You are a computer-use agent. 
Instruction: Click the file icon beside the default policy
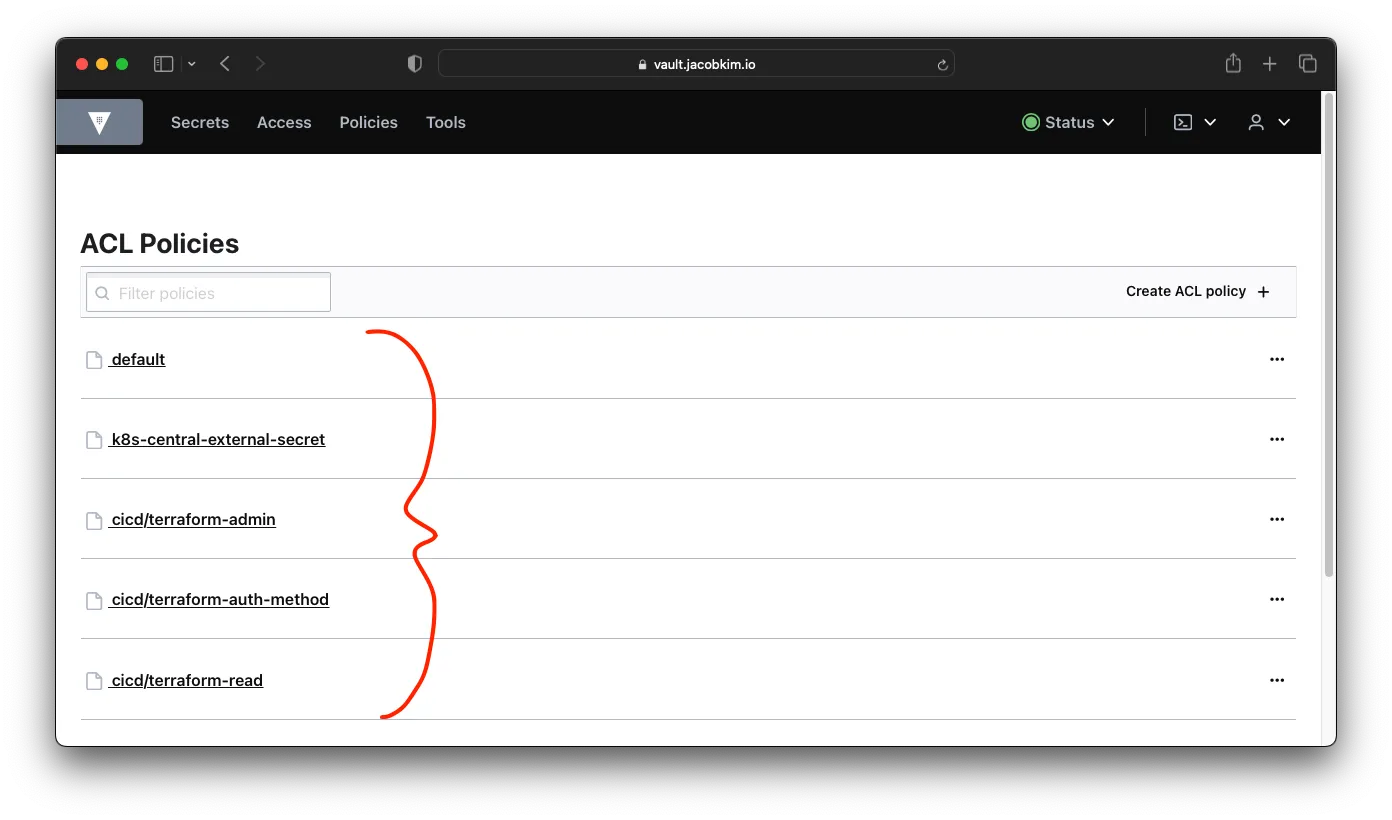click(93, 359)
